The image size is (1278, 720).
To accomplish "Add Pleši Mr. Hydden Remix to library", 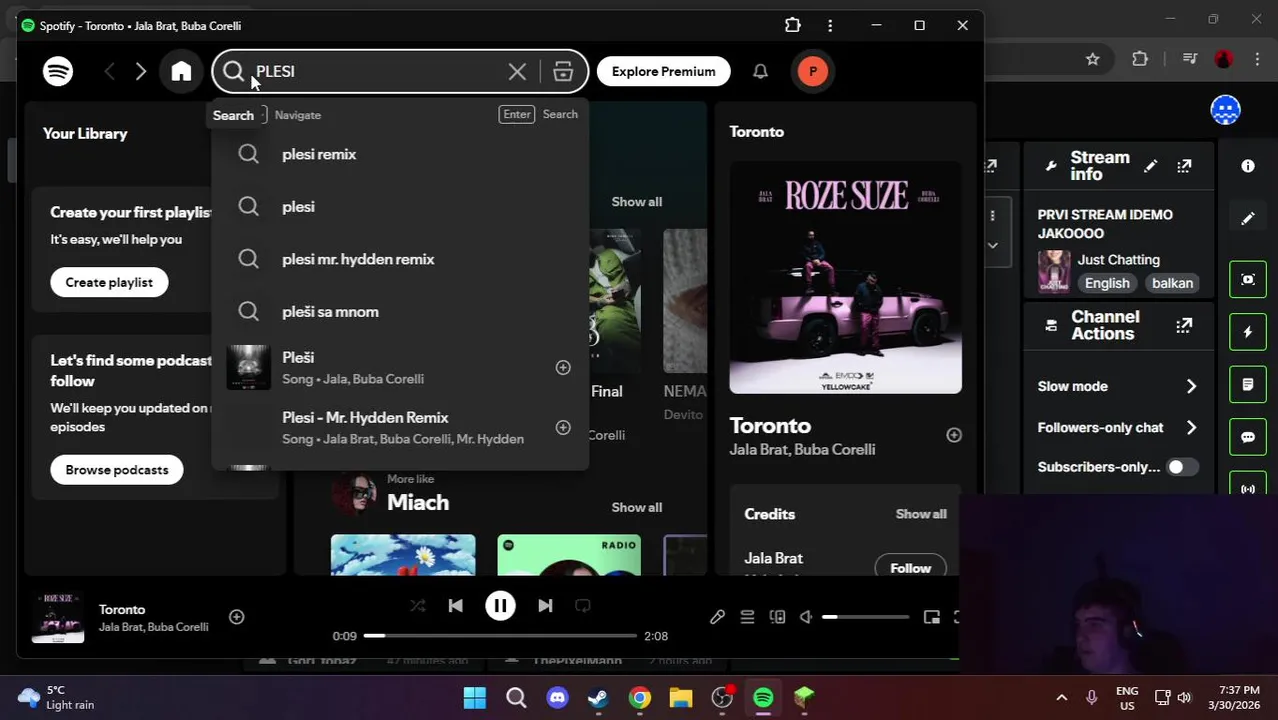I will point(563,427).
